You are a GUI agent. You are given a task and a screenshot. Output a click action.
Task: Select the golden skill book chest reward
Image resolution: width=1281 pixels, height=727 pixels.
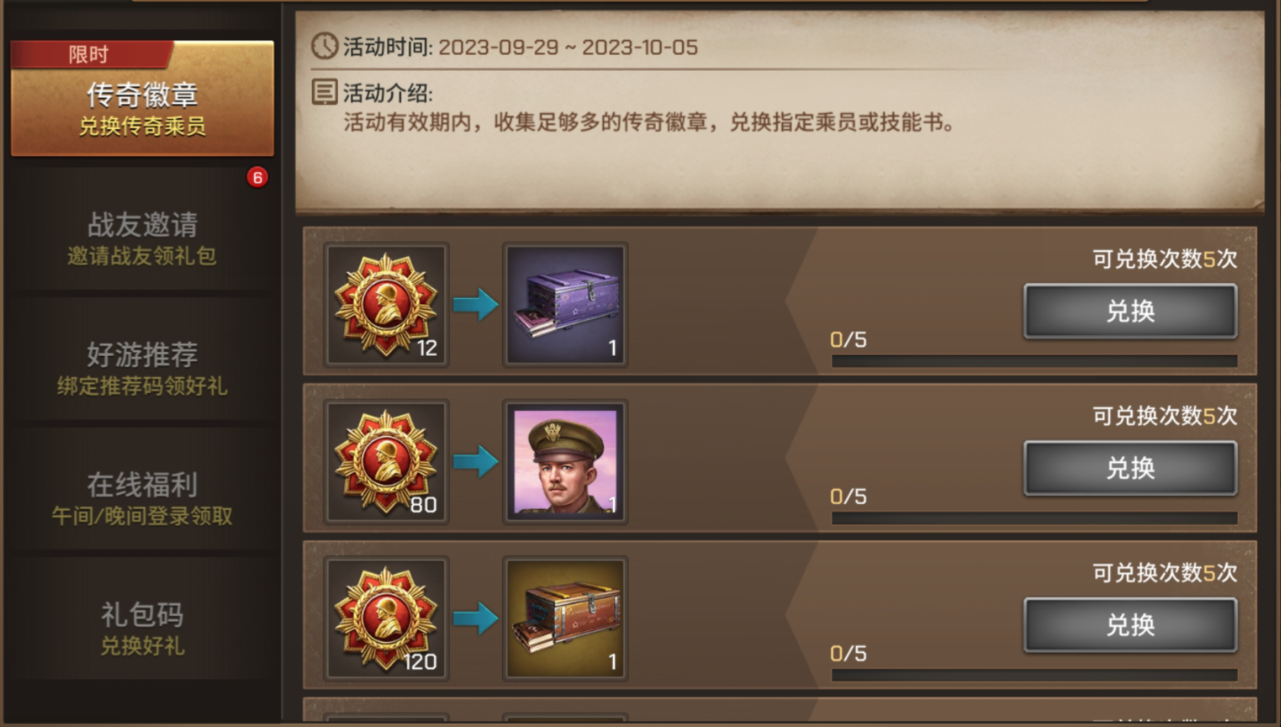coord(565,618)
